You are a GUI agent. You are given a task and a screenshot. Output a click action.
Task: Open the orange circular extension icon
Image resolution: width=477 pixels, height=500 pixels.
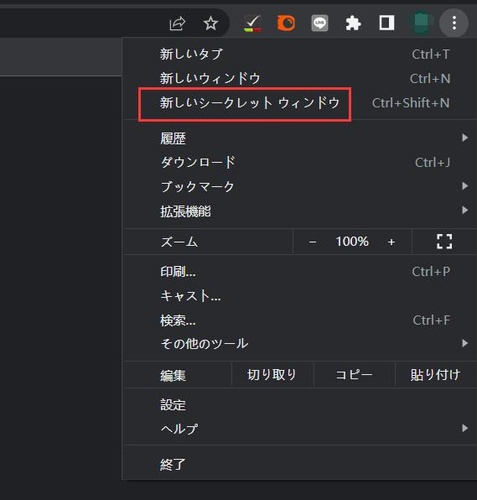pos(286,23)
